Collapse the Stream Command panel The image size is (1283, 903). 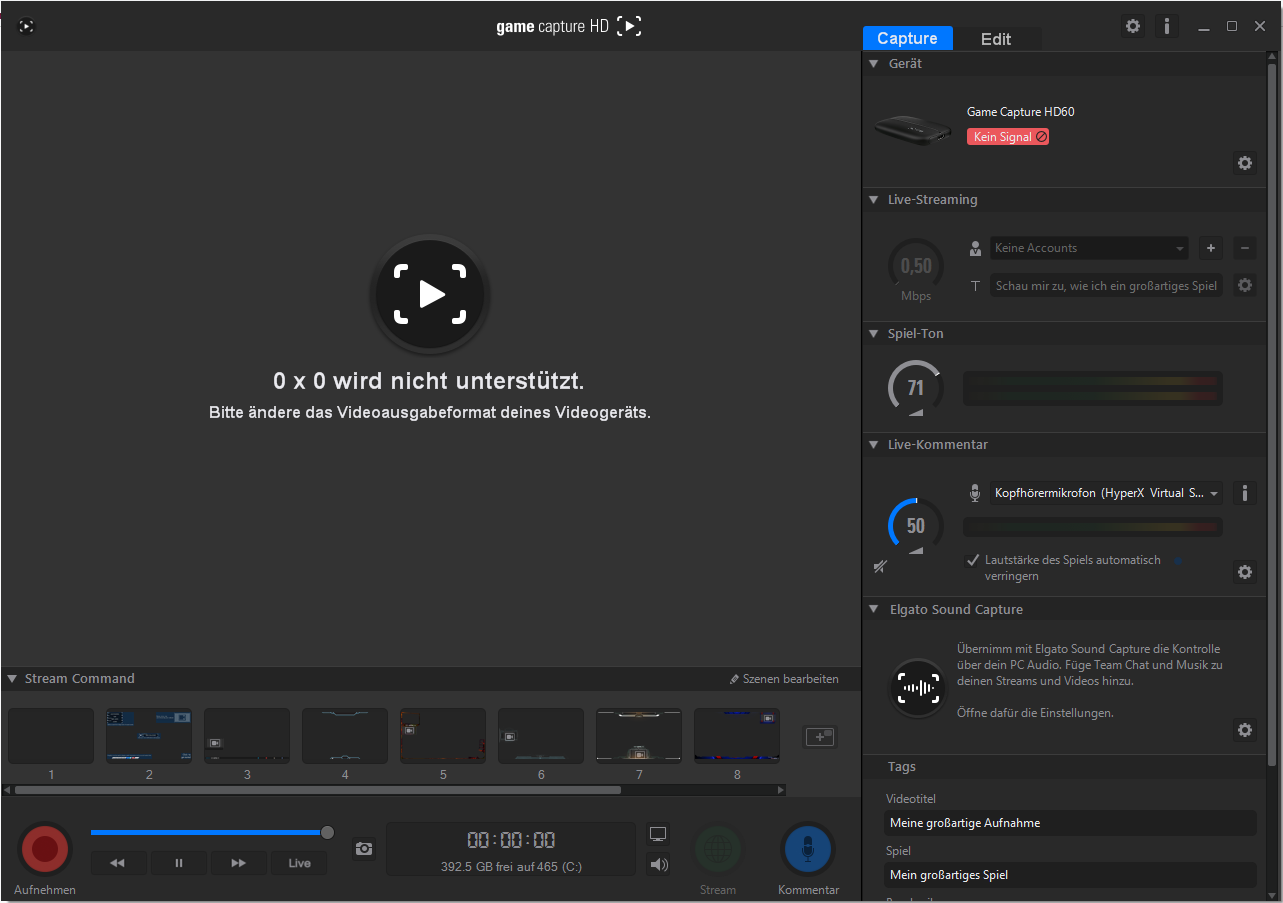[x=12, y=678]
